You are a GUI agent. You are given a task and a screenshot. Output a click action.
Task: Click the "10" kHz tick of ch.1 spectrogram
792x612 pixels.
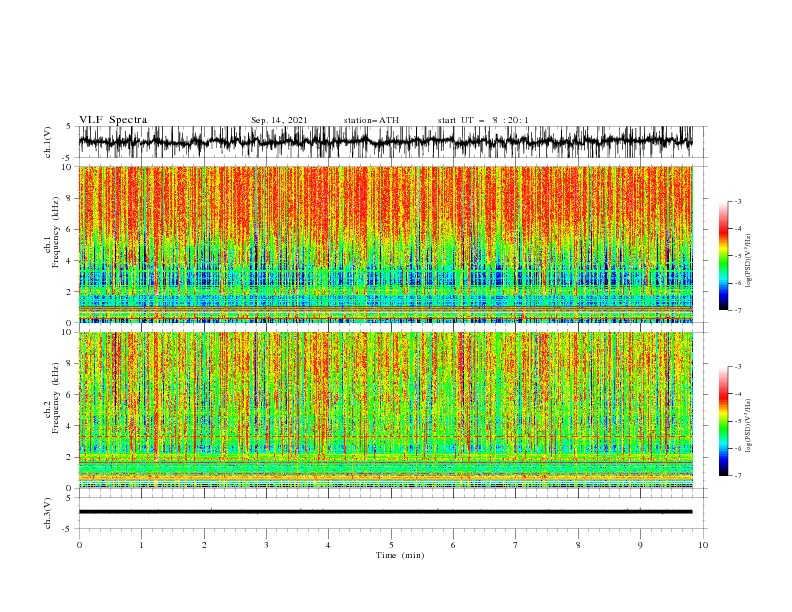pos(67,167)
